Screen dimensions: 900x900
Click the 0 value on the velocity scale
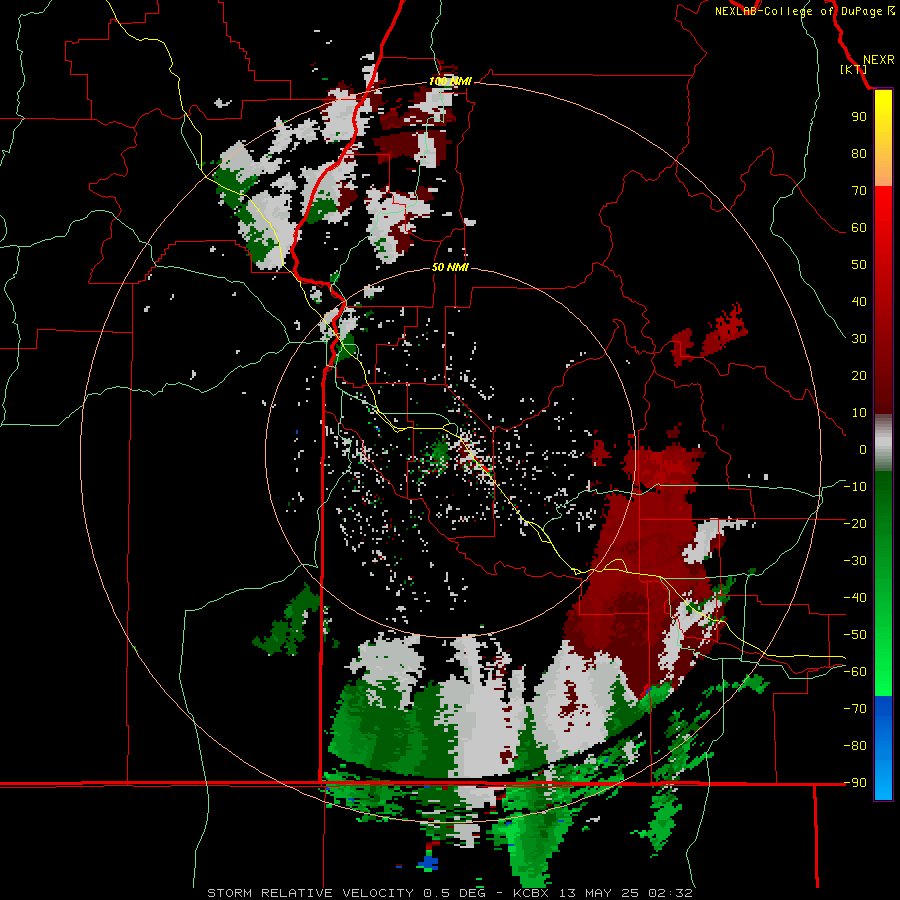863,449
